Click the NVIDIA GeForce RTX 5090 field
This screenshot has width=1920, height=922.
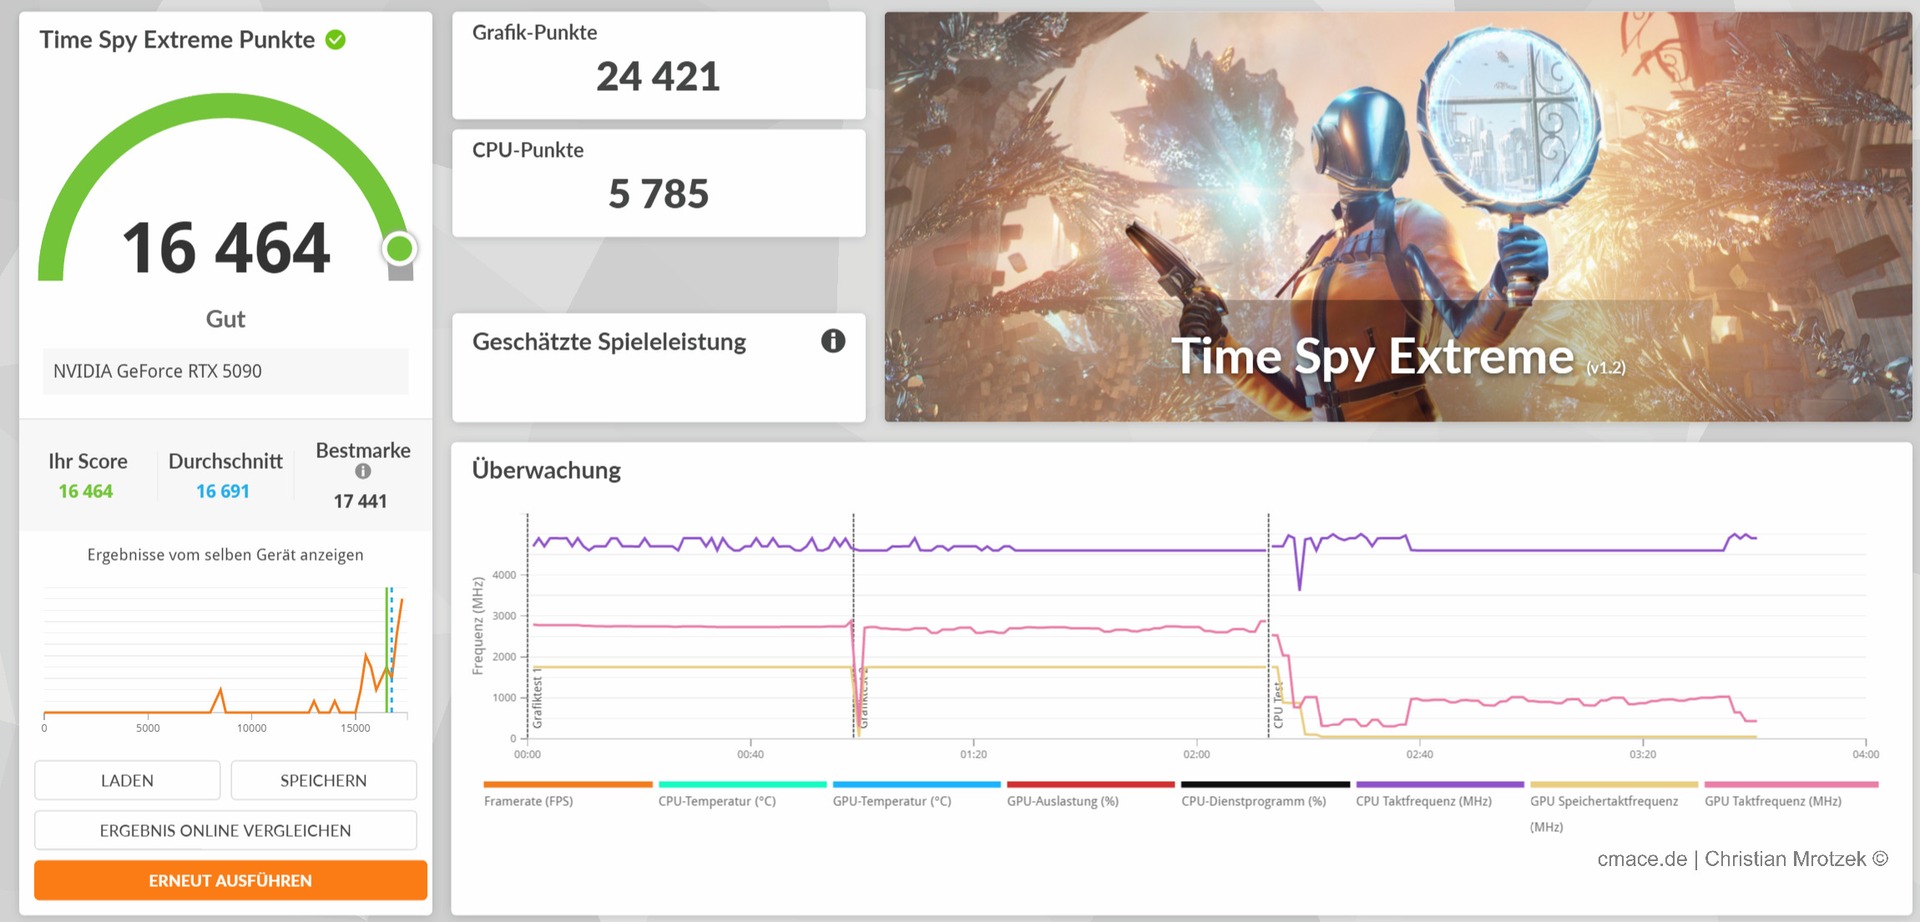pos(225,371)
